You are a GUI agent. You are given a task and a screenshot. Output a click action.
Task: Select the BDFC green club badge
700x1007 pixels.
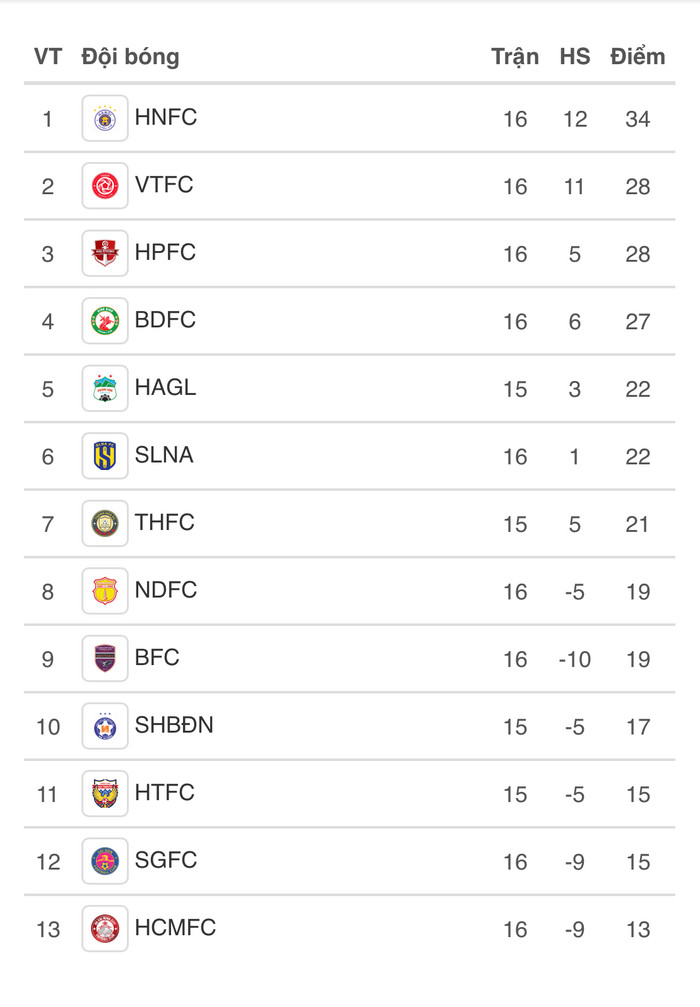point(105,320)
